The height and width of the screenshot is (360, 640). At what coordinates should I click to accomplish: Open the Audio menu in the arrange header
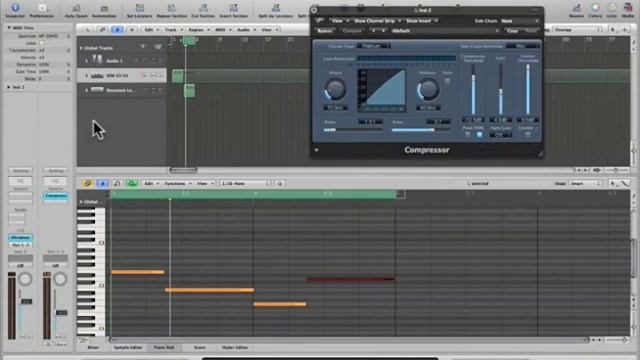coord(246,29)
